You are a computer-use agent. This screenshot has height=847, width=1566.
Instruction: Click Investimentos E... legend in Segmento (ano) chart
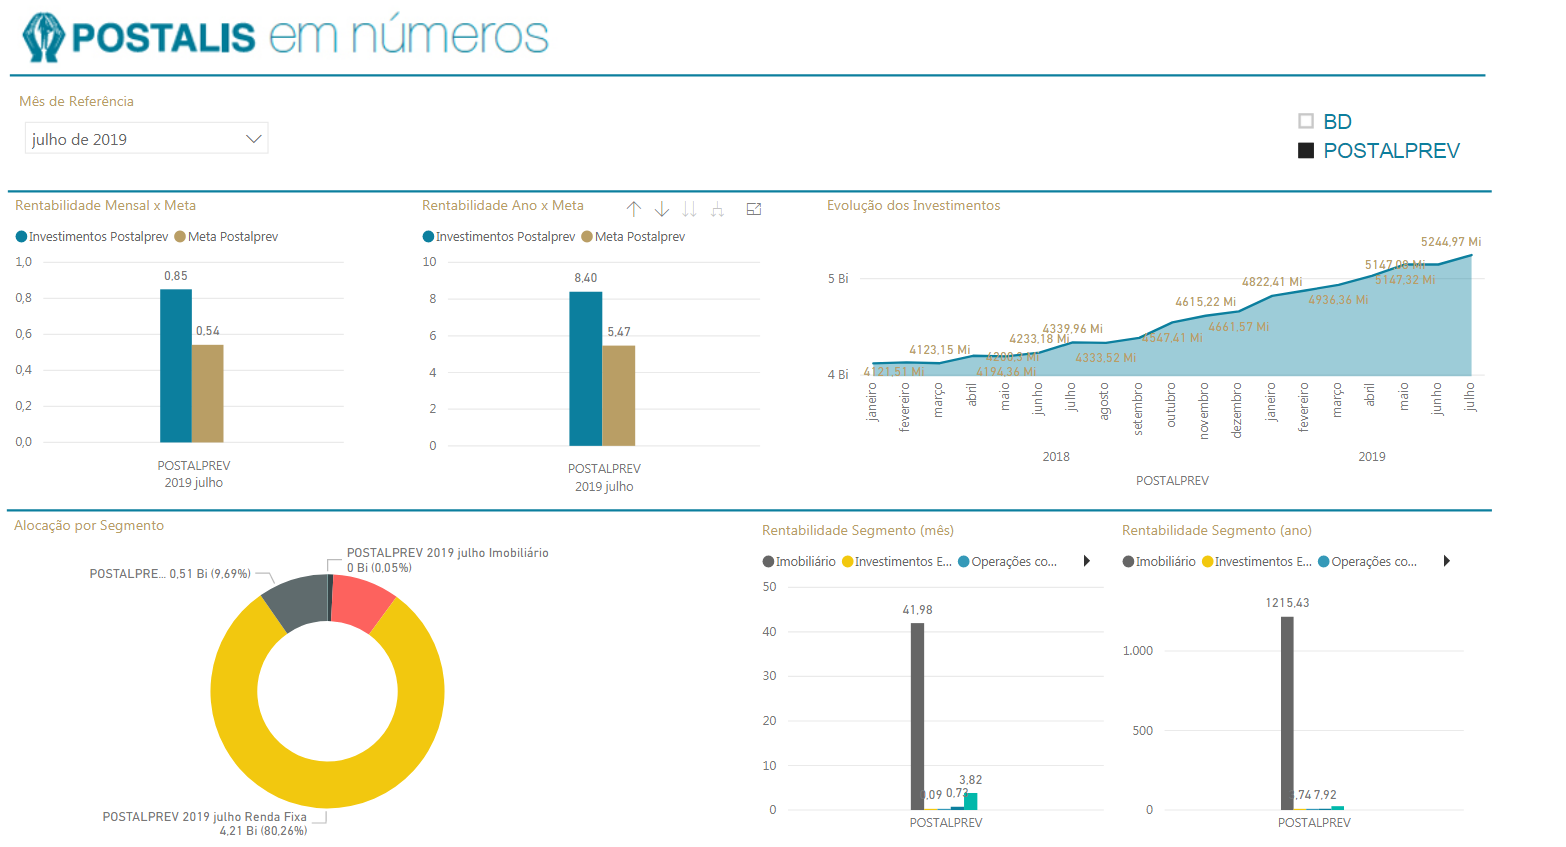tap(1257, 562)
